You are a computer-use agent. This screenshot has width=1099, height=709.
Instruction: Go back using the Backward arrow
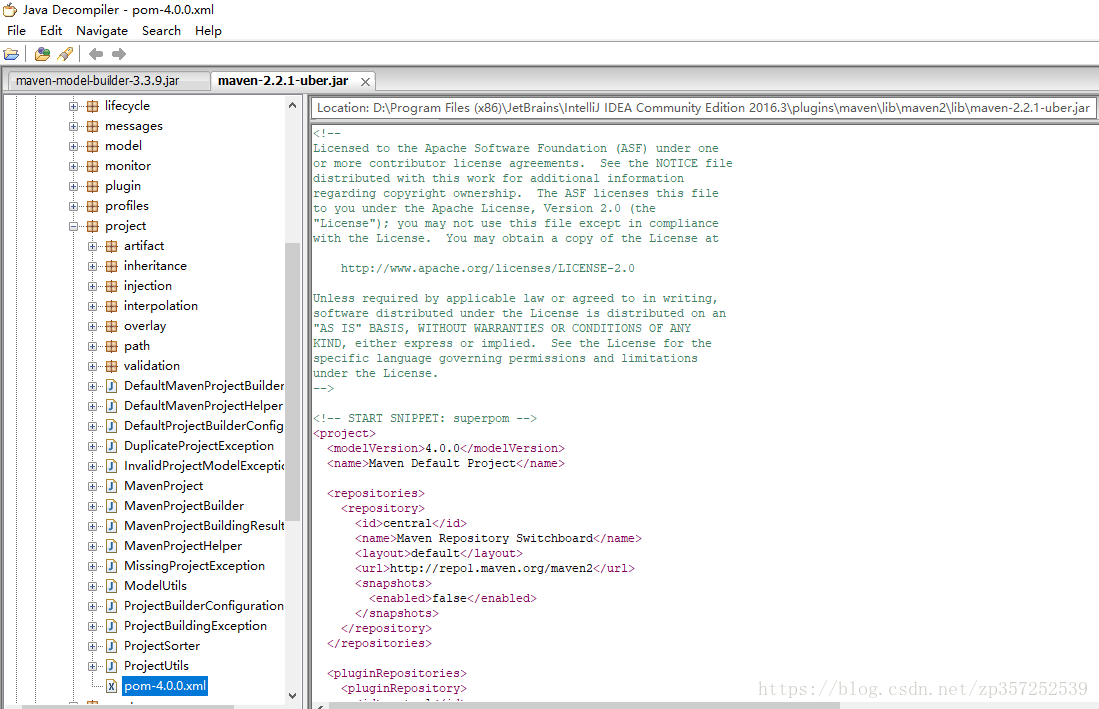[96, 54]
